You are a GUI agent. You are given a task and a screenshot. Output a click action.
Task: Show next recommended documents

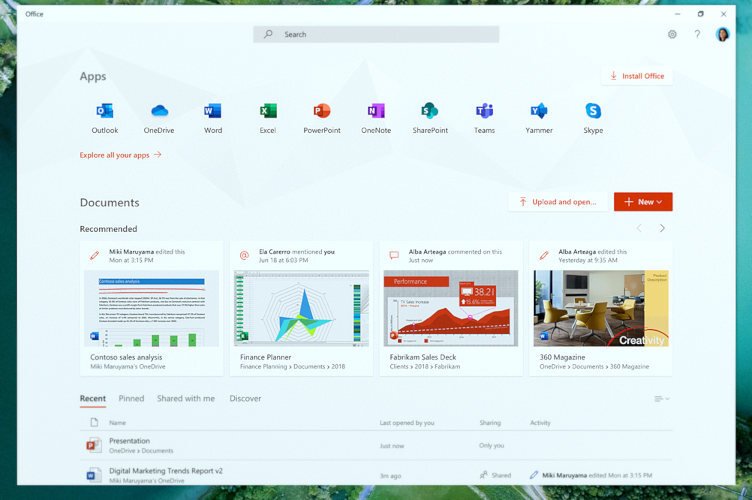(662, 228)
